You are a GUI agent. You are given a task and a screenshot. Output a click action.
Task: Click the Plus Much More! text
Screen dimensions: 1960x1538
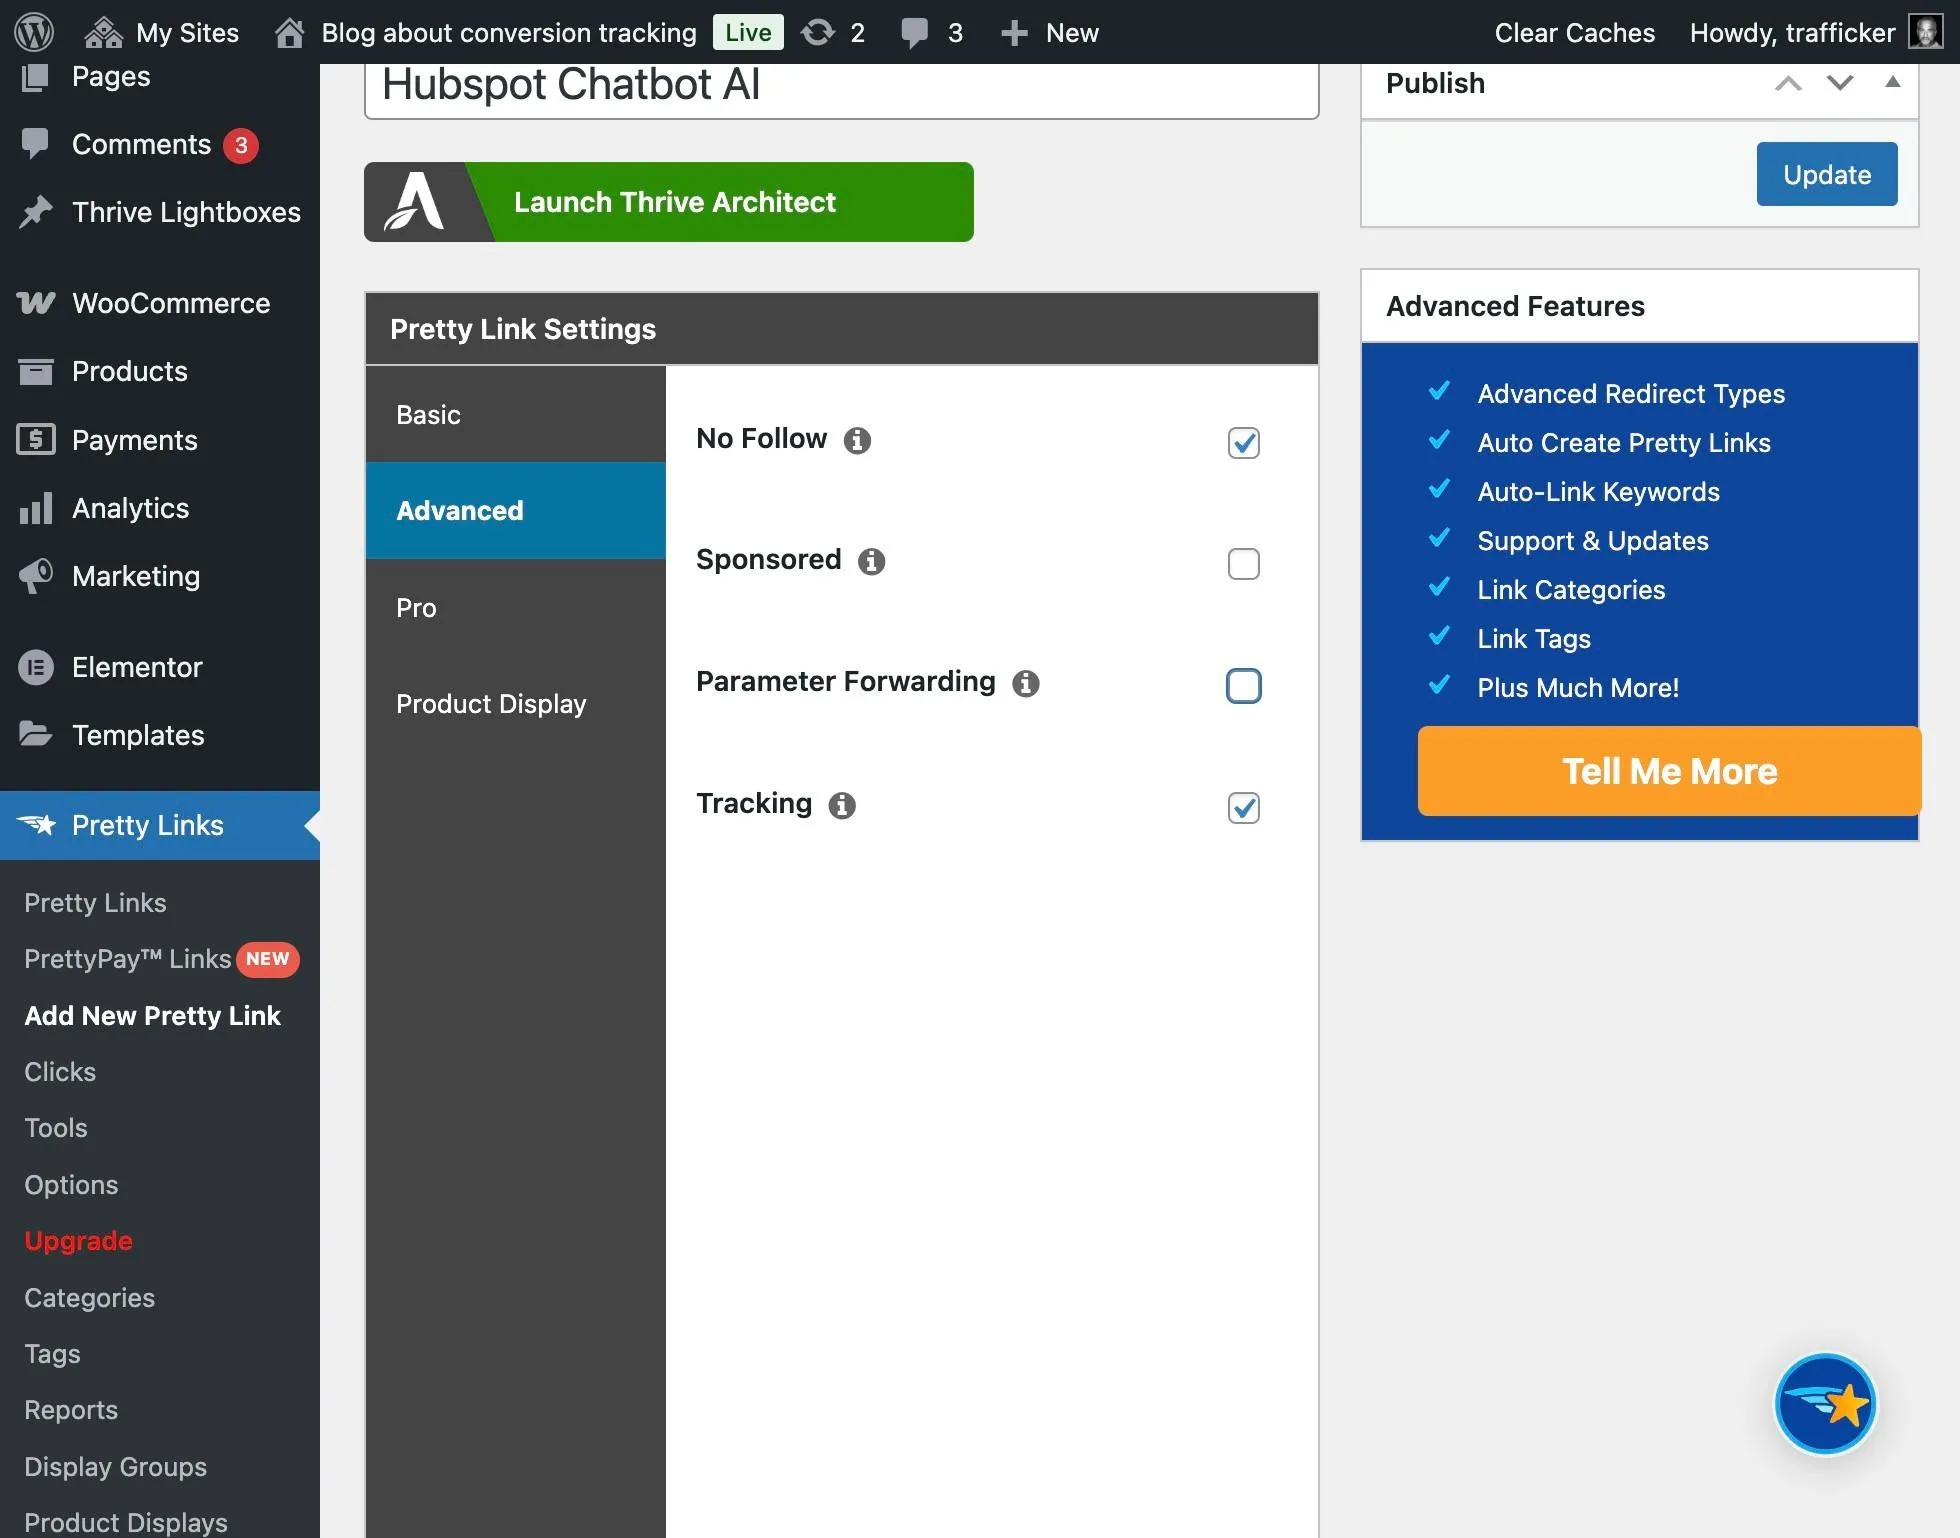click(x=1578, y=687)
